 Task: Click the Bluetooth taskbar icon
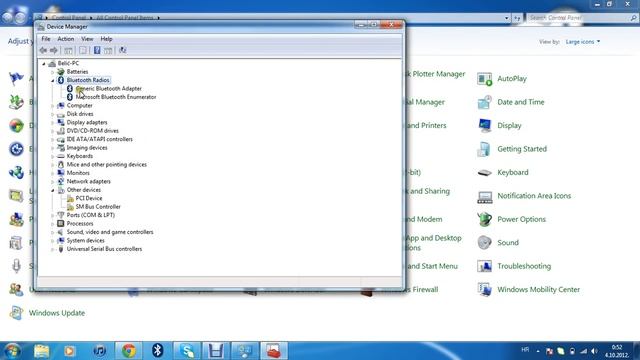(x=158, y=351)
